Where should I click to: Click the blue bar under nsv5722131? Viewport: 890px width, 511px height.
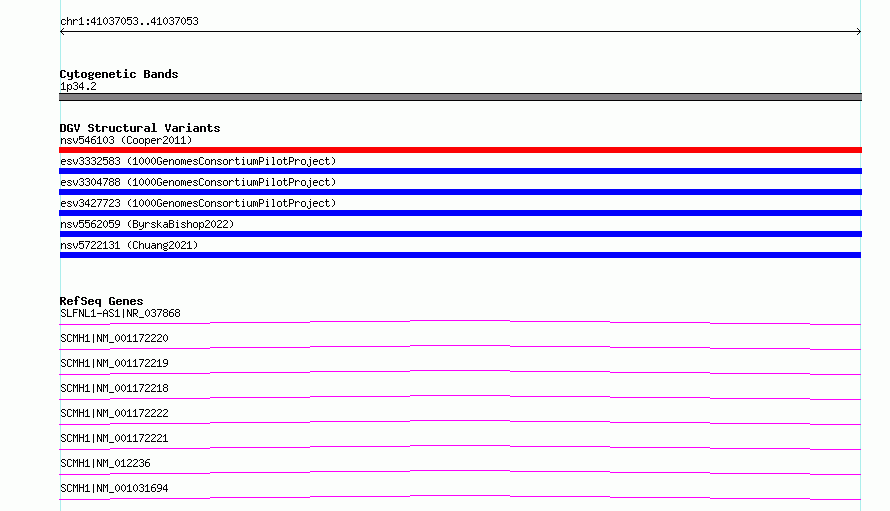pos(460,255)
